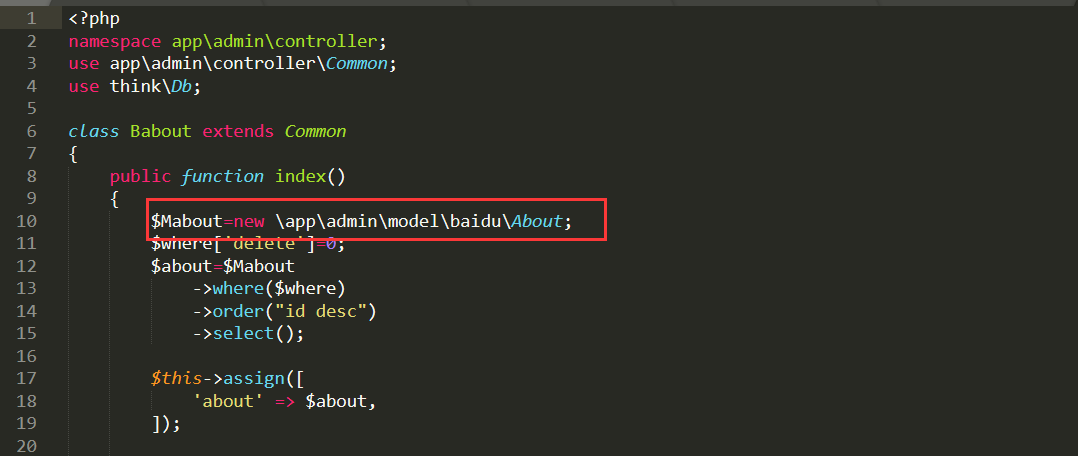Click $Mabout after the equals sign, line 12

[x=259, y=265]
